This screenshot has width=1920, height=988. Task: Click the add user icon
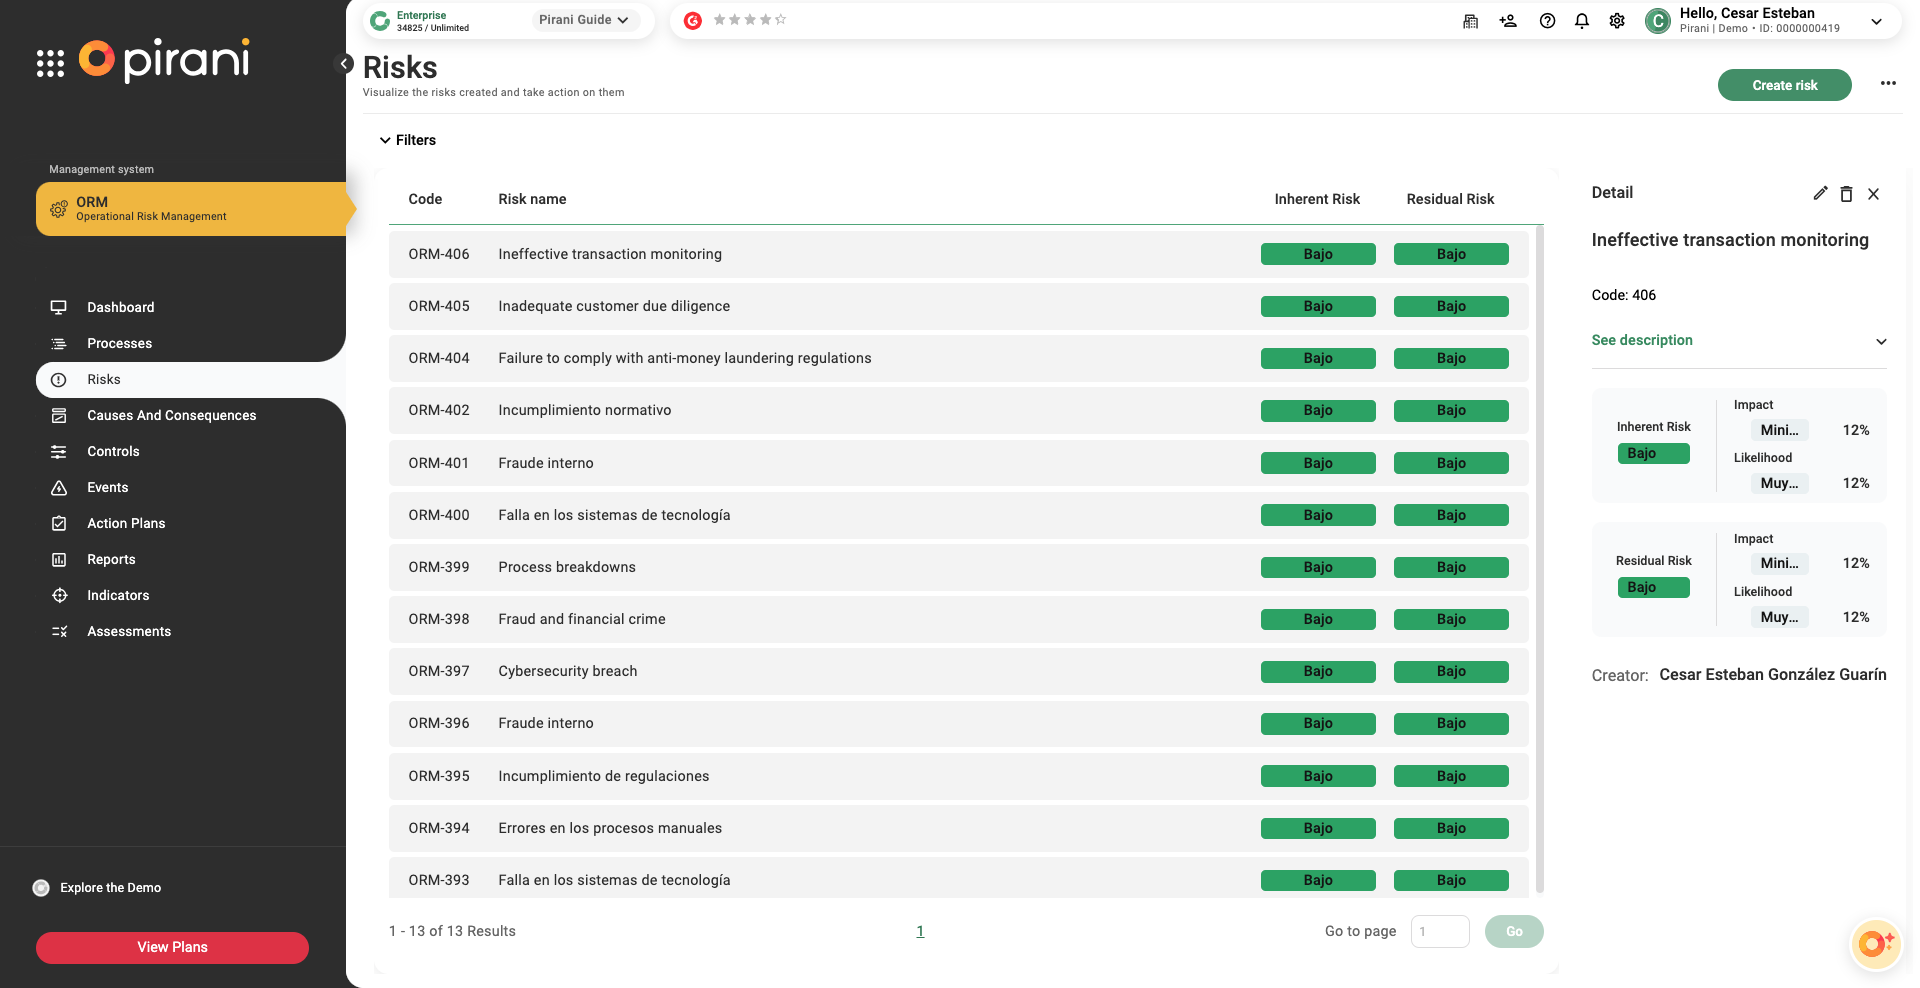tap(1508, 21)
